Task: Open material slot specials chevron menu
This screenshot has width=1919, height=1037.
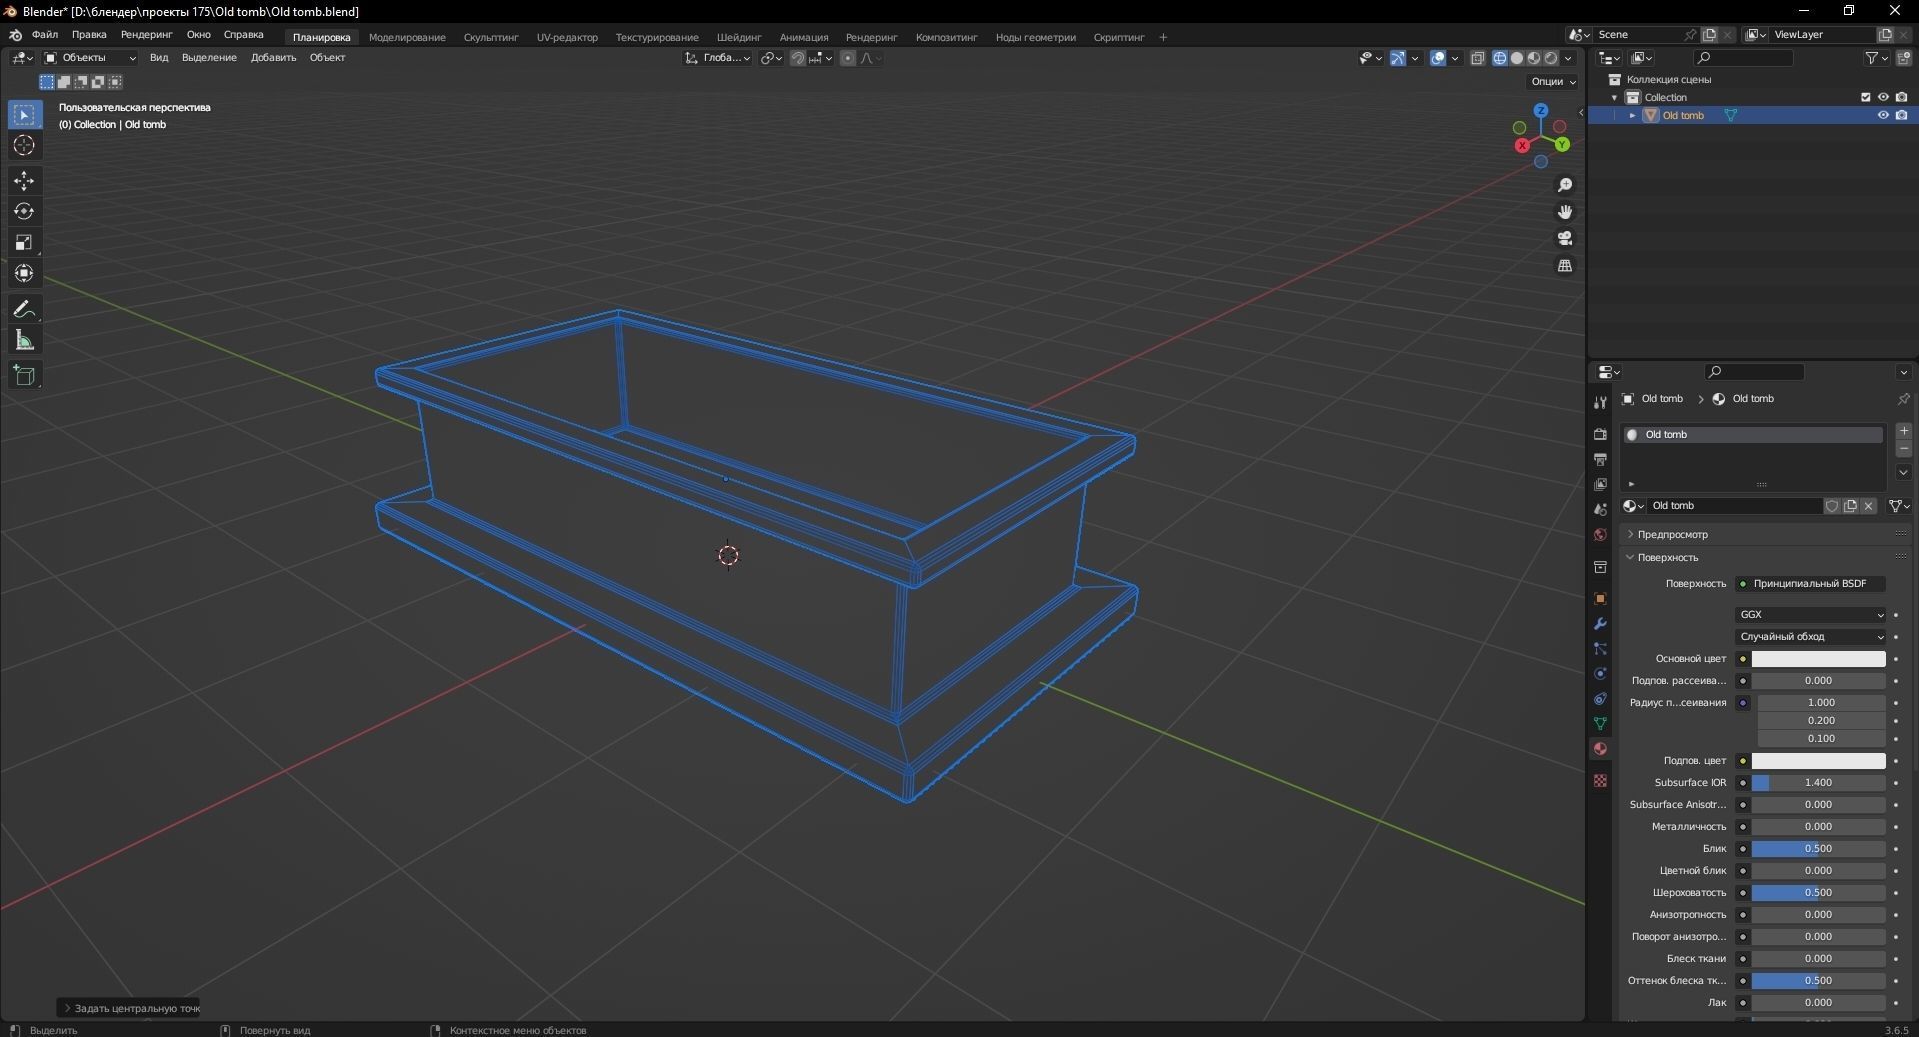Action: (x=1904, y=472)
